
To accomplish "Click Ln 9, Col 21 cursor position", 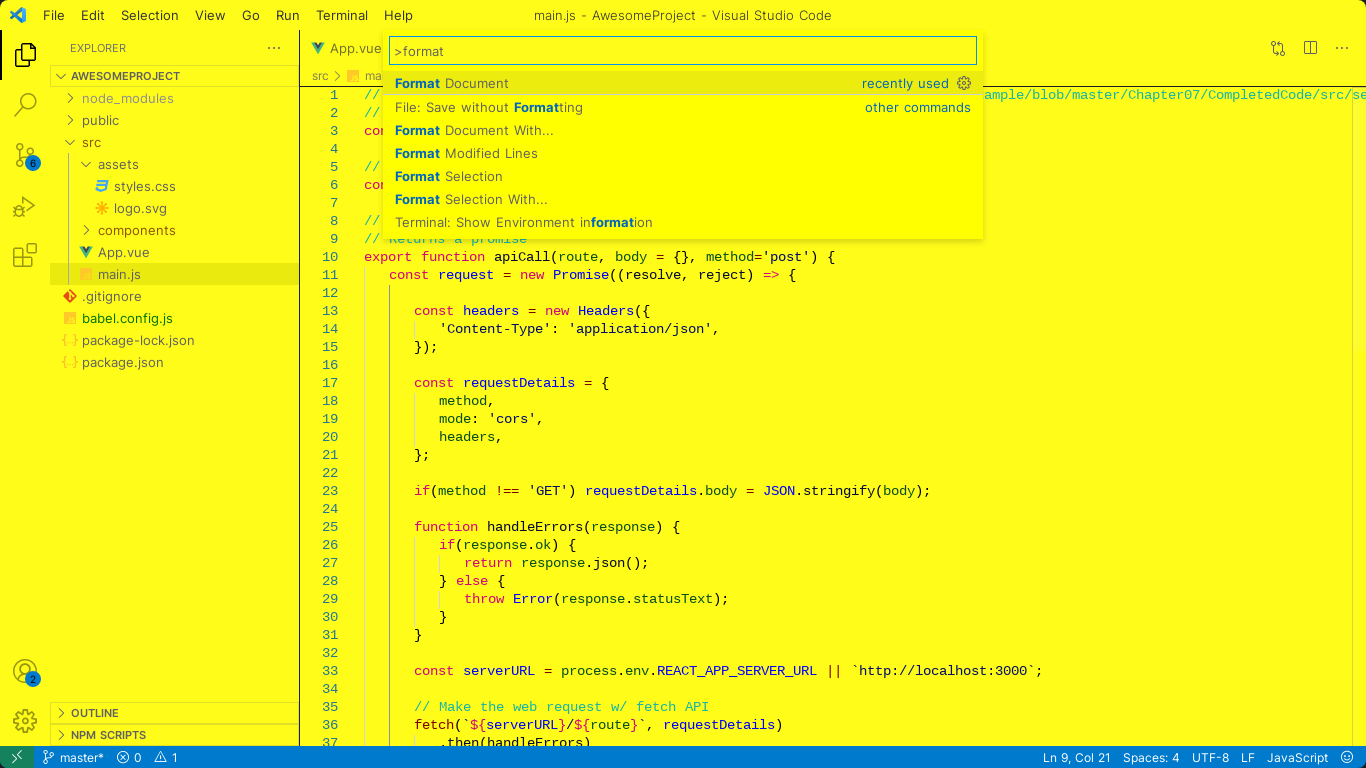I will (x=1077, y=757).
